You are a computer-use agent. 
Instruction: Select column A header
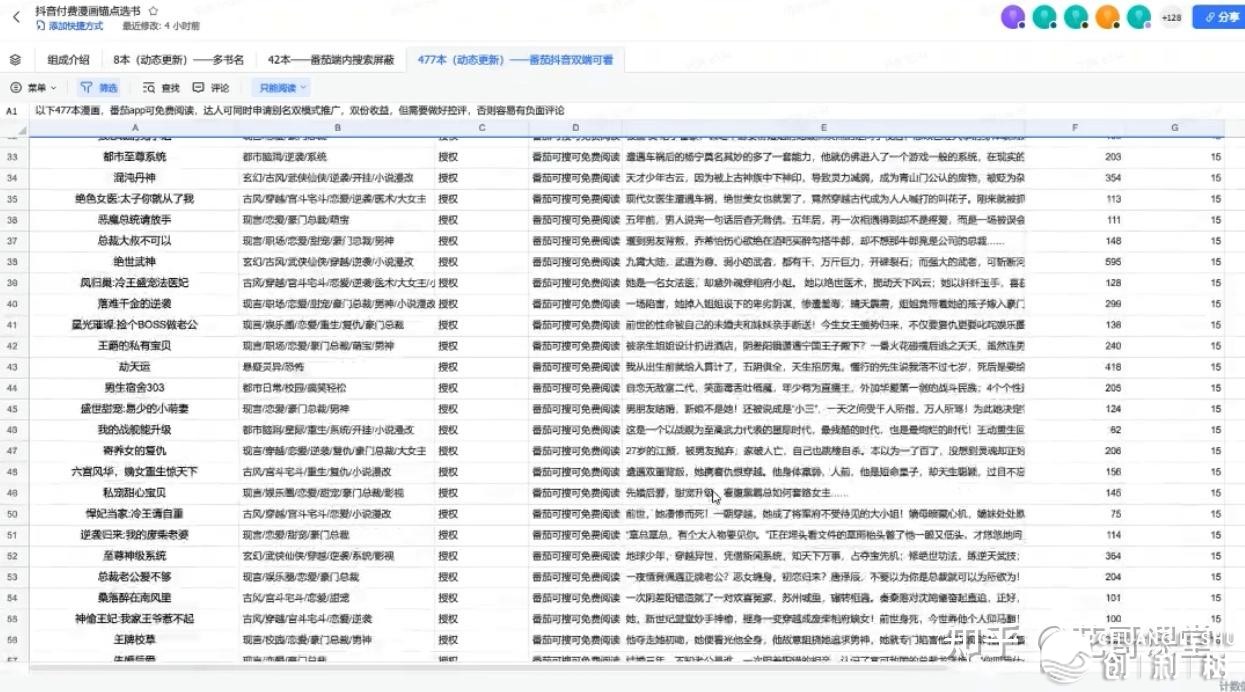tap(133, 128)
